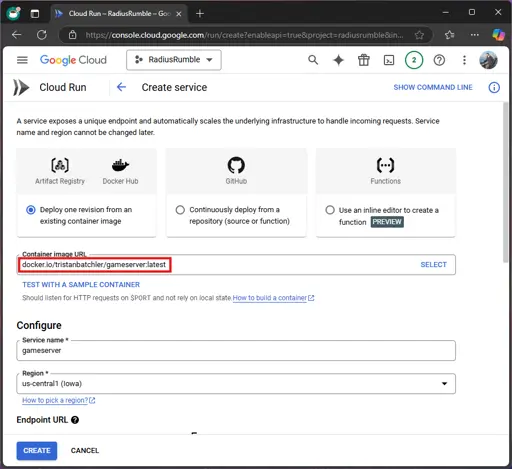The width and height of the screenshot is (512, 469).
Task: Expand the RadiusRumble project selector dropdown
Action: coord(174,60)
